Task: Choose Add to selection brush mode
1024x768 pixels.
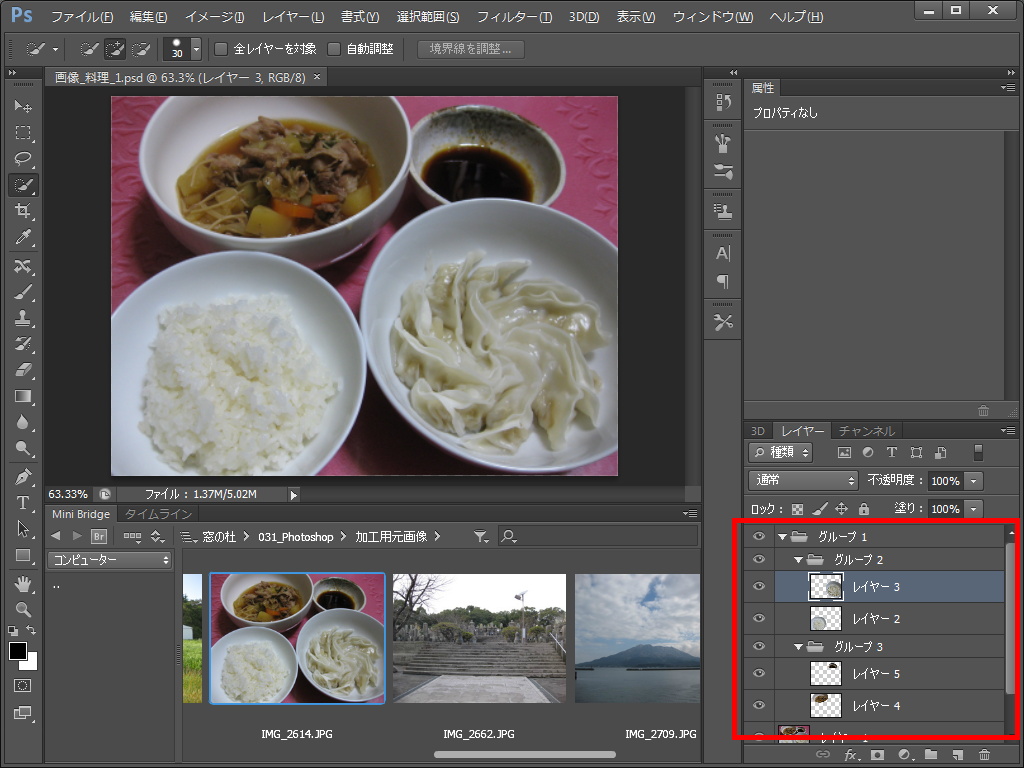Action: pyautogui.click(x=115, y=49)
